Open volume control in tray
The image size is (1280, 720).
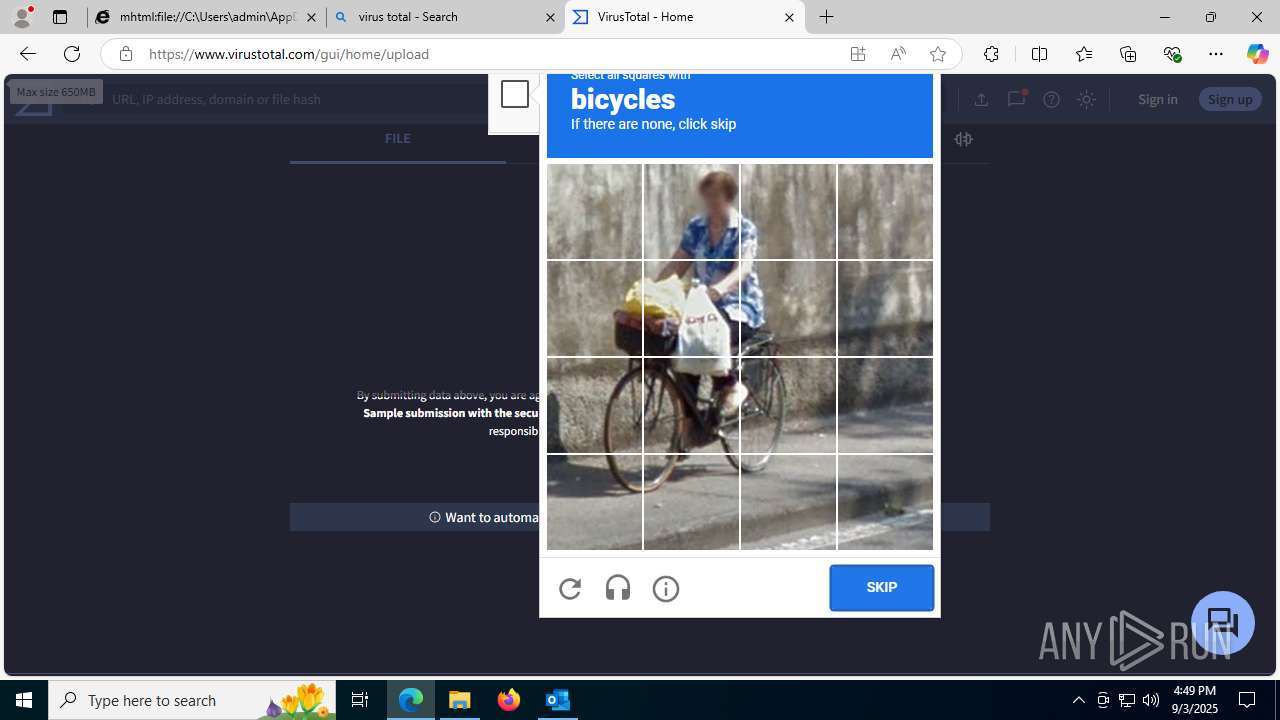point(1151,700)
